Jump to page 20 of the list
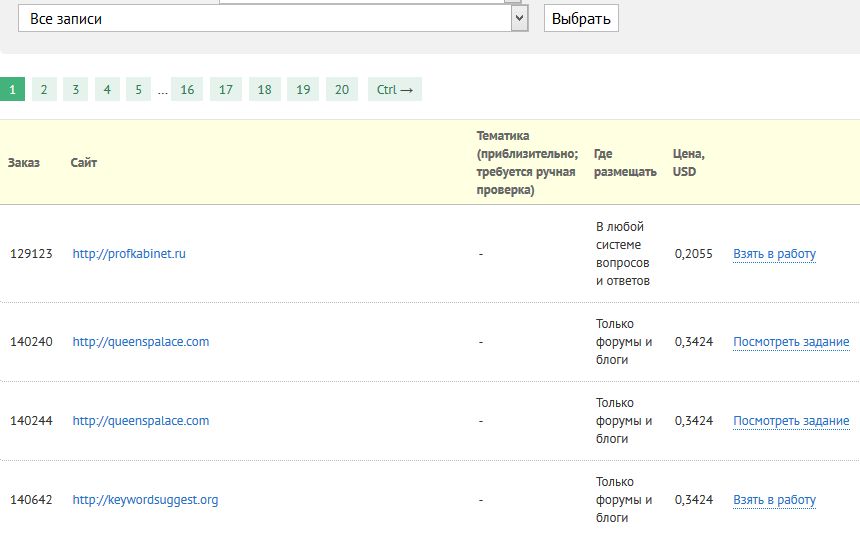Viewport: 860px width, 536px height. pos(342,89)
